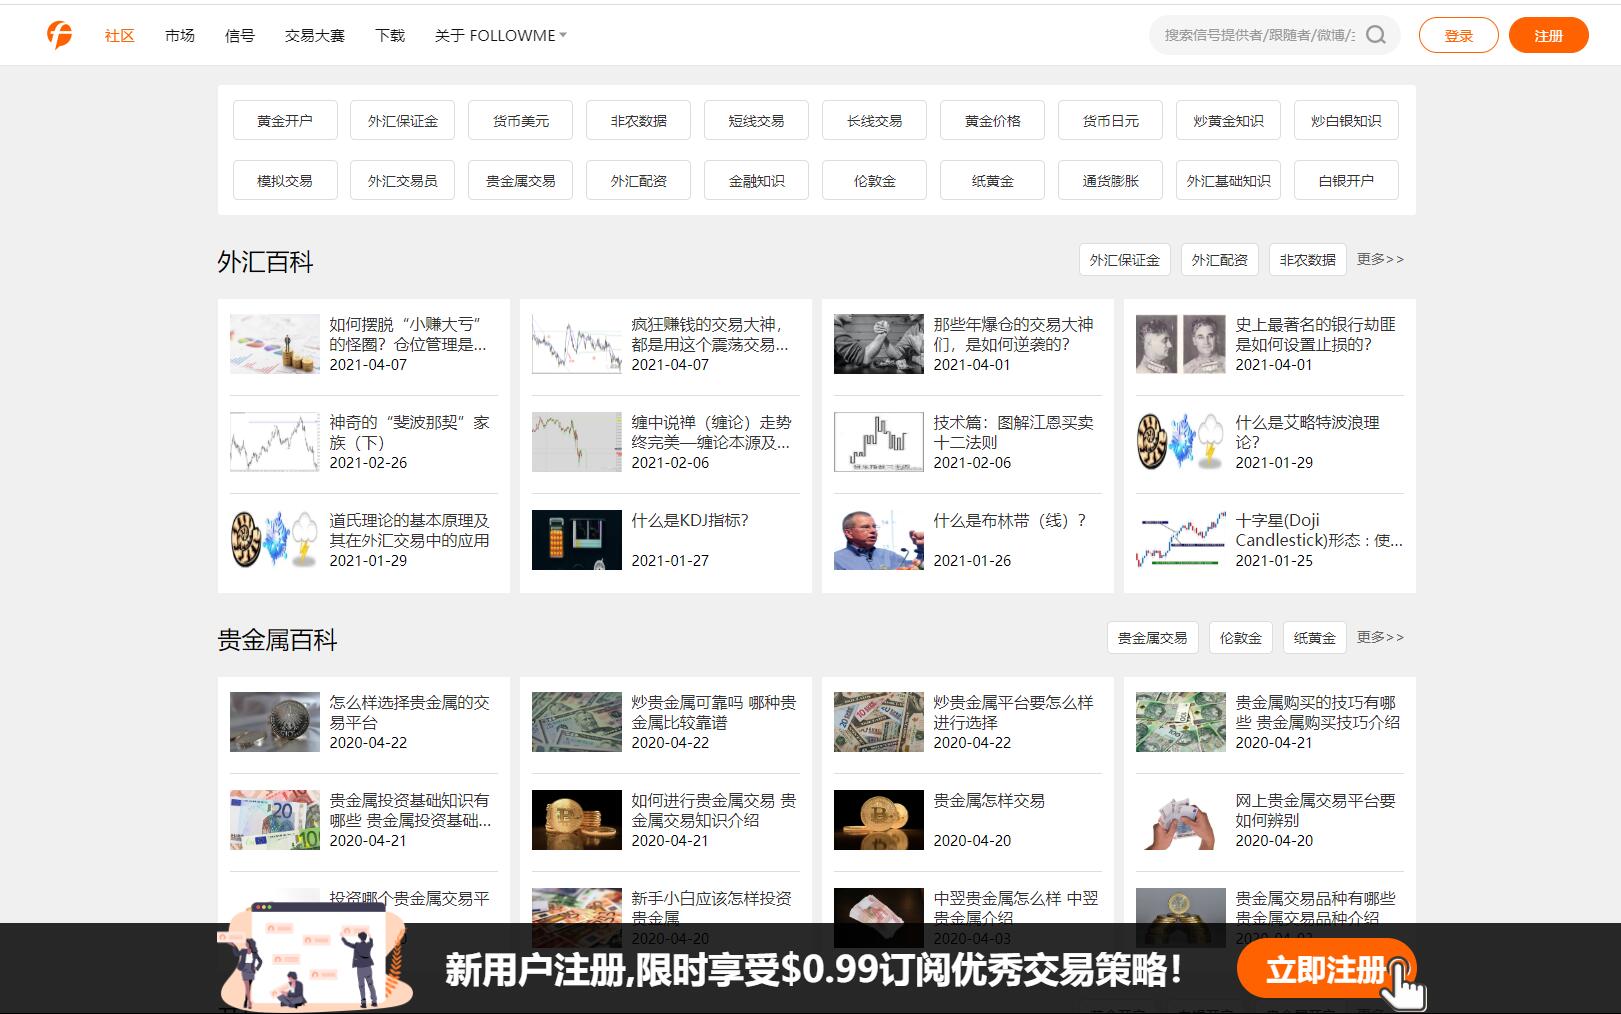The height and width of the screenshot is (1014, 1621).
Task: Choose the 非农数据 tag in the top tag grid
Action: (x=638, y=121)
